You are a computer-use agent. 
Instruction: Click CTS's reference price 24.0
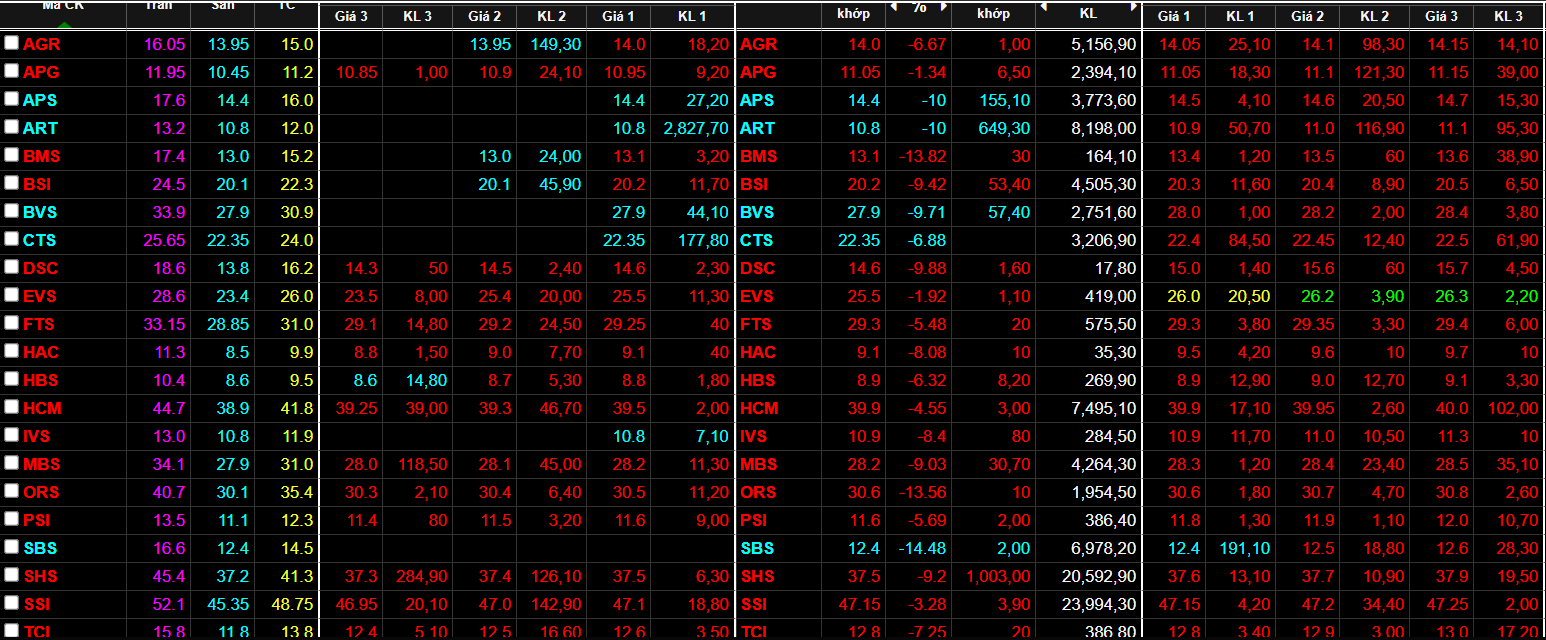coord(296,240)
